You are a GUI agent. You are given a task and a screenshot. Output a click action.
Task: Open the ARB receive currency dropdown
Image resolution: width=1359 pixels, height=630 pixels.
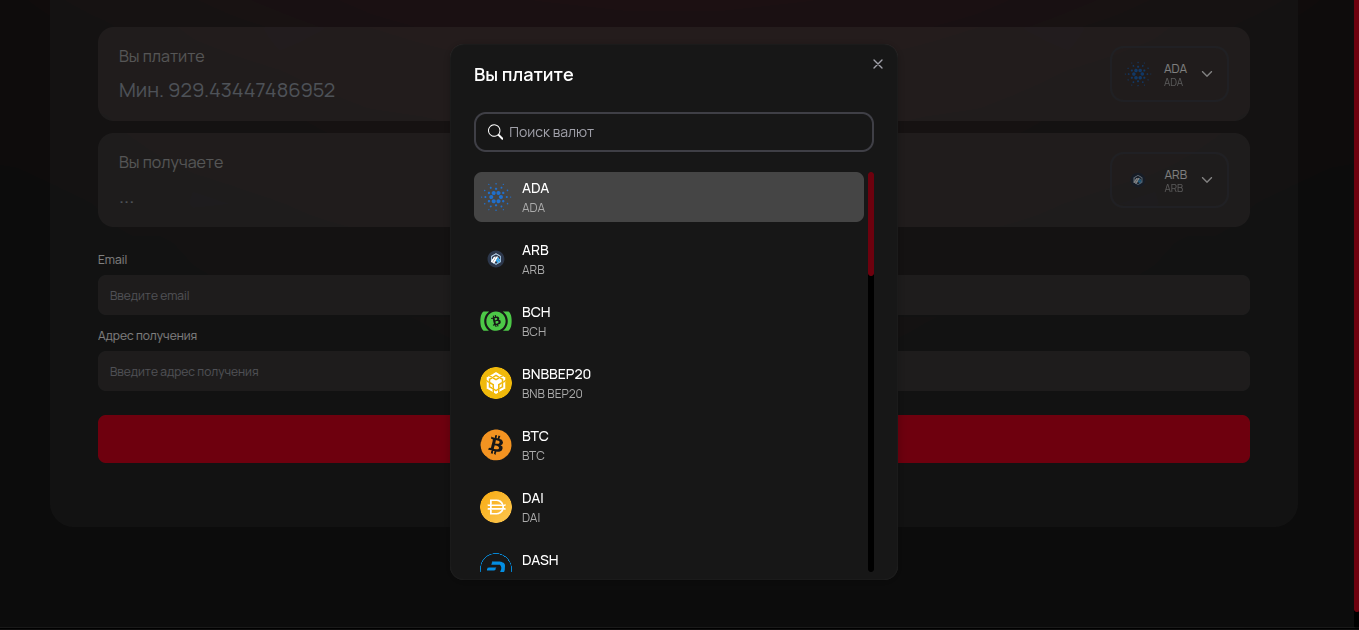point(1169,180)
